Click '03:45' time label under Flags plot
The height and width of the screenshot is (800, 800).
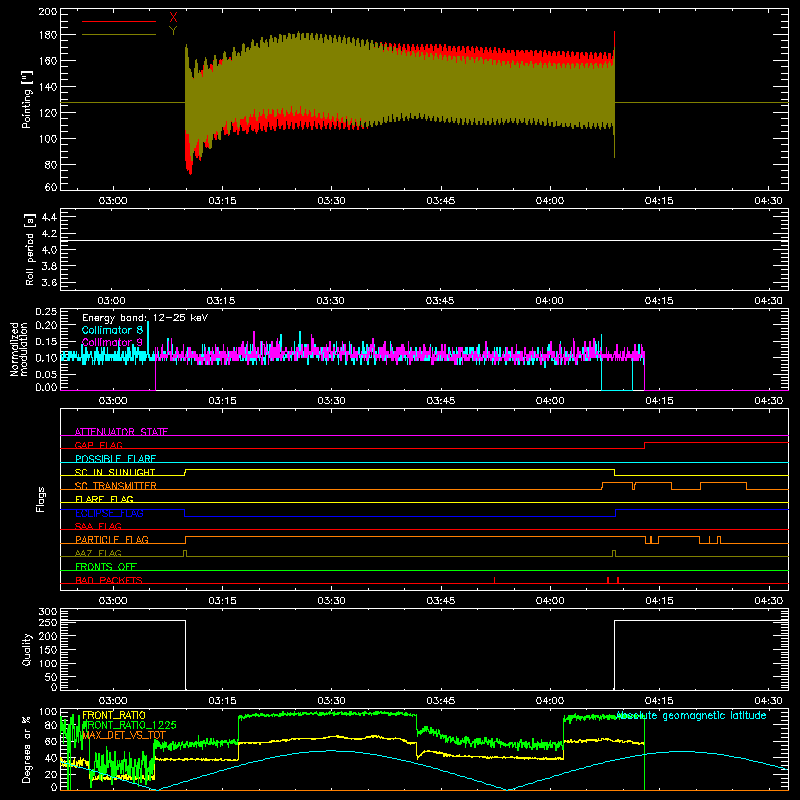pos(441,601)
